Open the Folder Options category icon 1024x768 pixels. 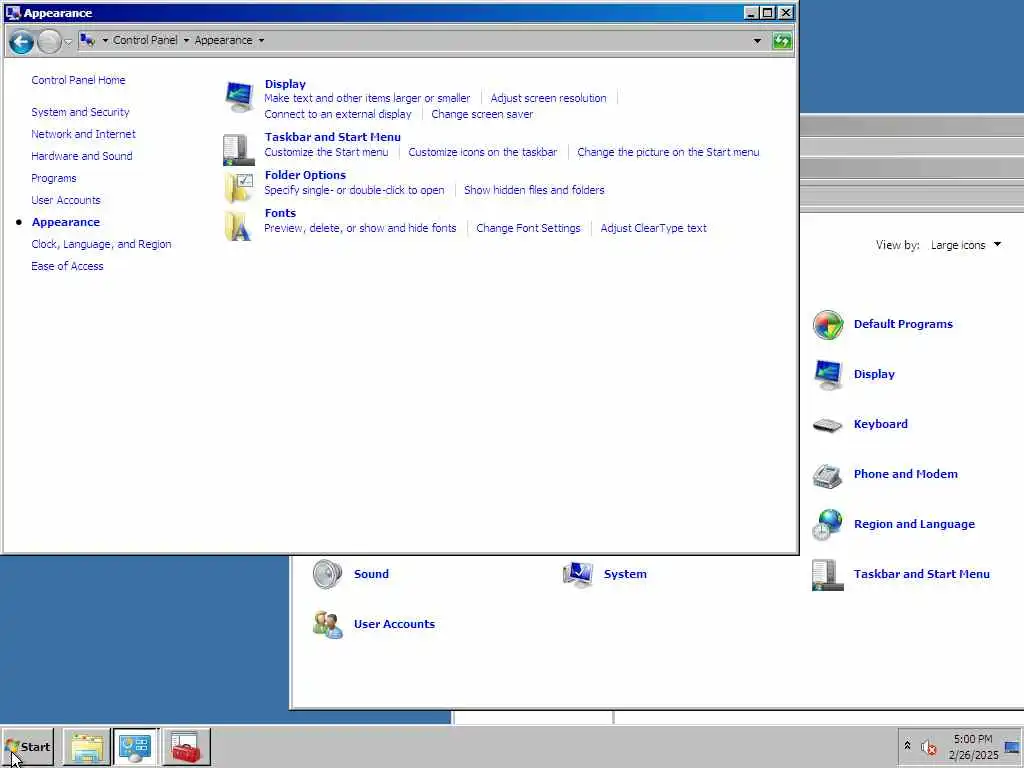coord(238,188)
